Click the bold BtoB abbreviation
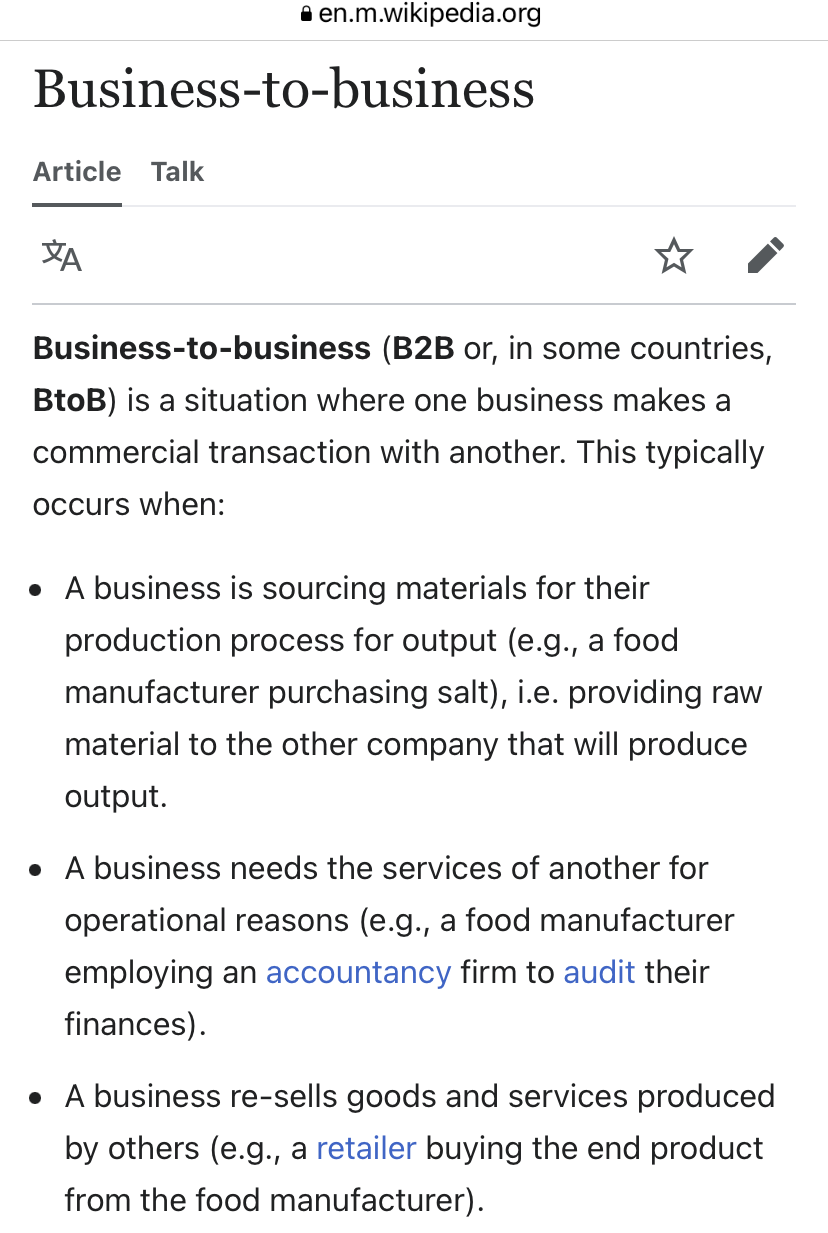 click(x=68, y=401)
